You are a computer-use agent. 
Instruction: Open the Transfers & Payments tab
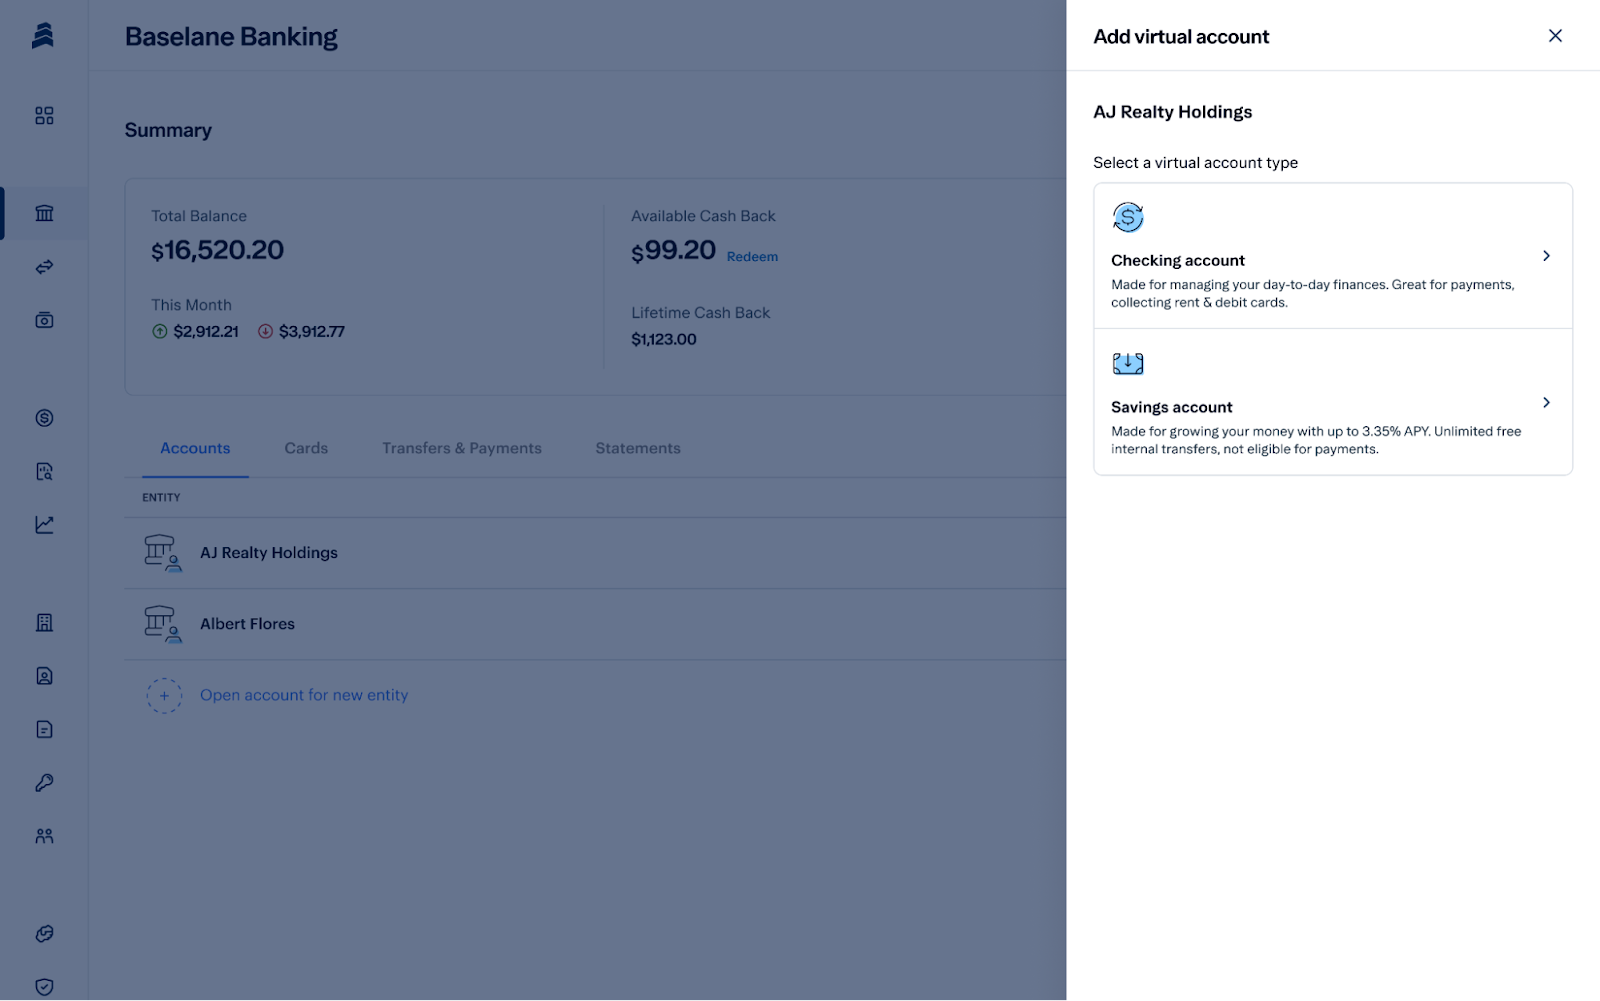[462, 448]
